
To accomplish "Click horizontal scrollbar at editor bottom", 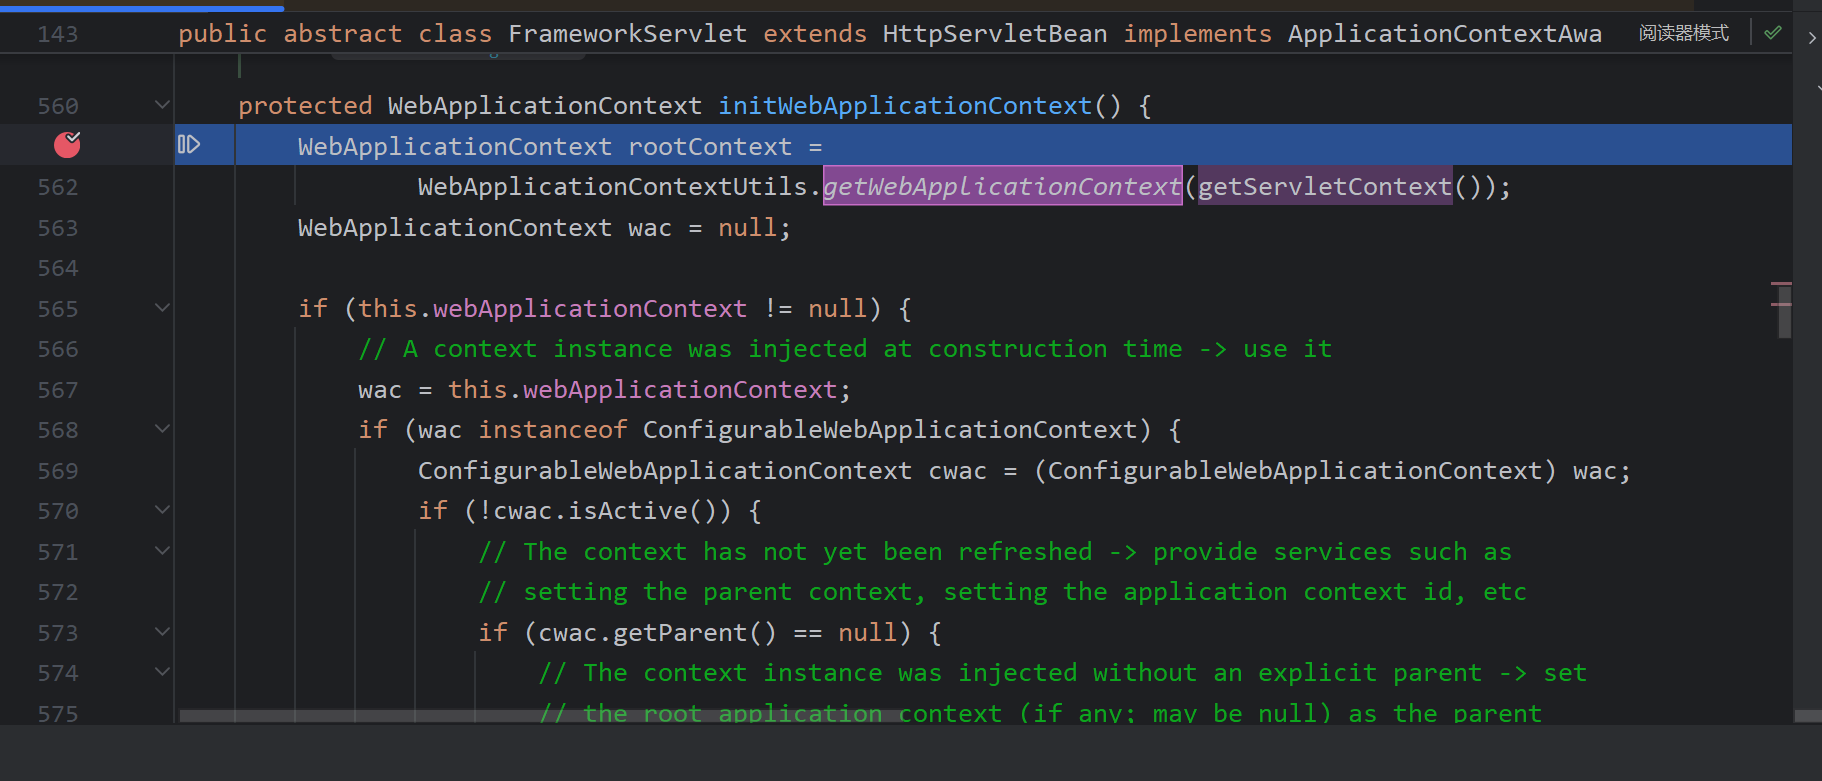I will coord(540,716).
